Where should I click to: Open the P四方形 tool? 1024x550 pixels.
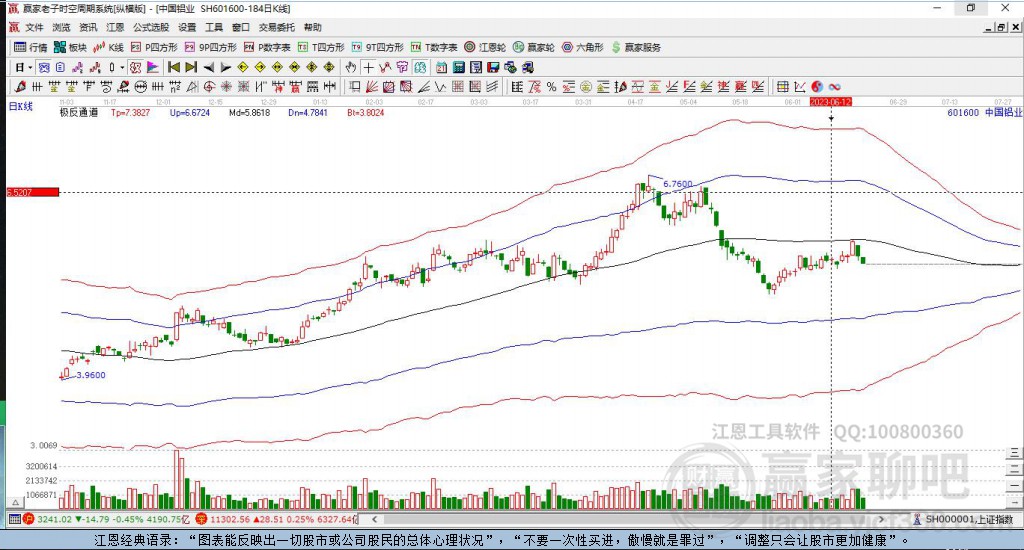[154, 47]
